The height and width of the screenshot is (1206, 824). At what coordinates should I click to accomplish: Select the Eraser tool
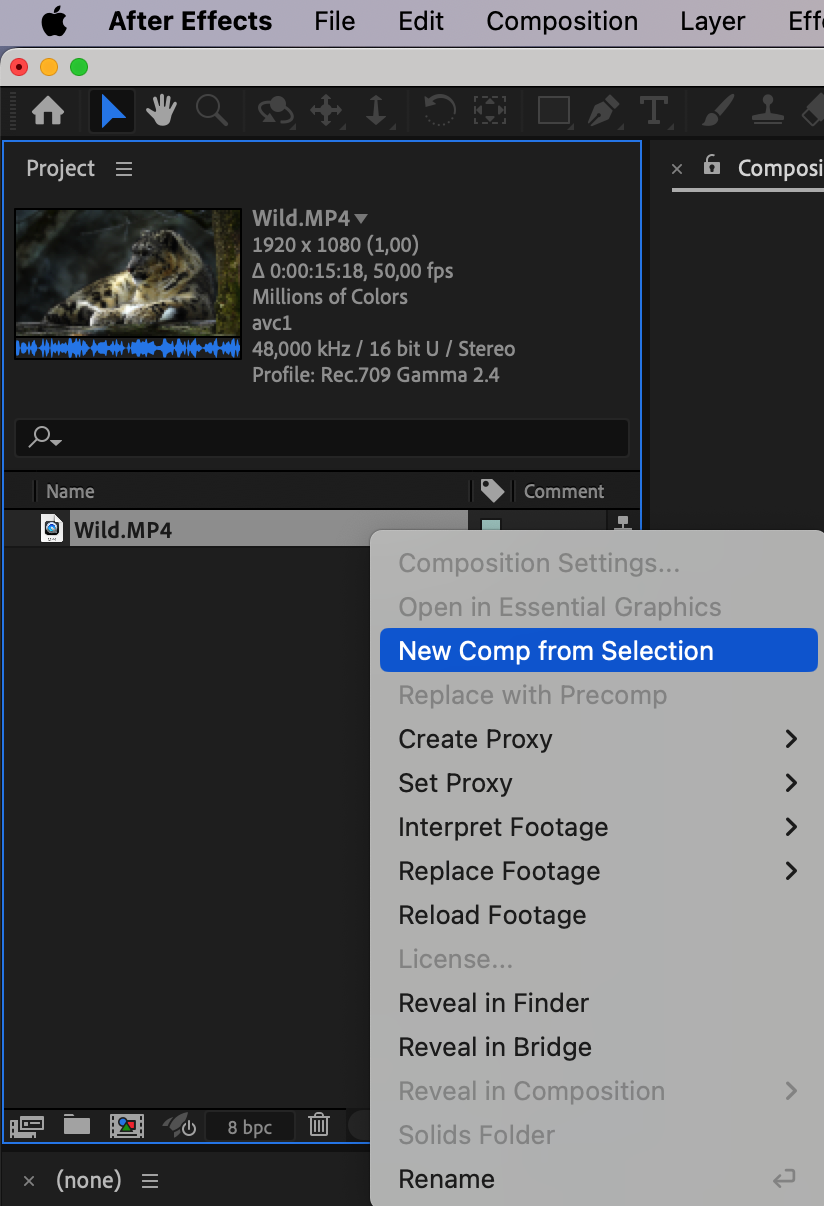pos(812,111)
